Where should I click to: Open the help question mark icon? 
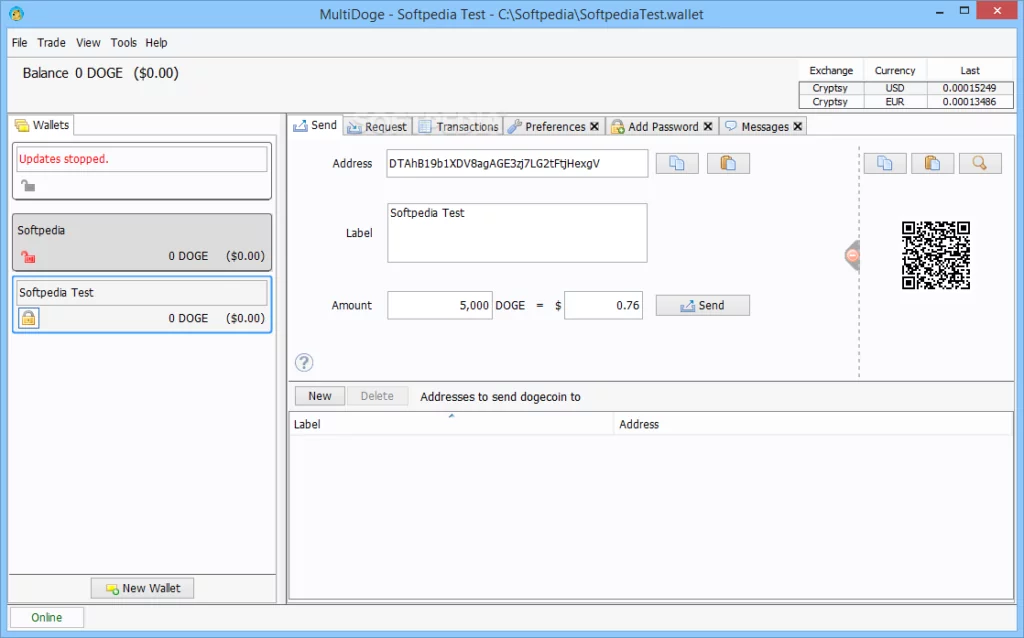(304, 362)
